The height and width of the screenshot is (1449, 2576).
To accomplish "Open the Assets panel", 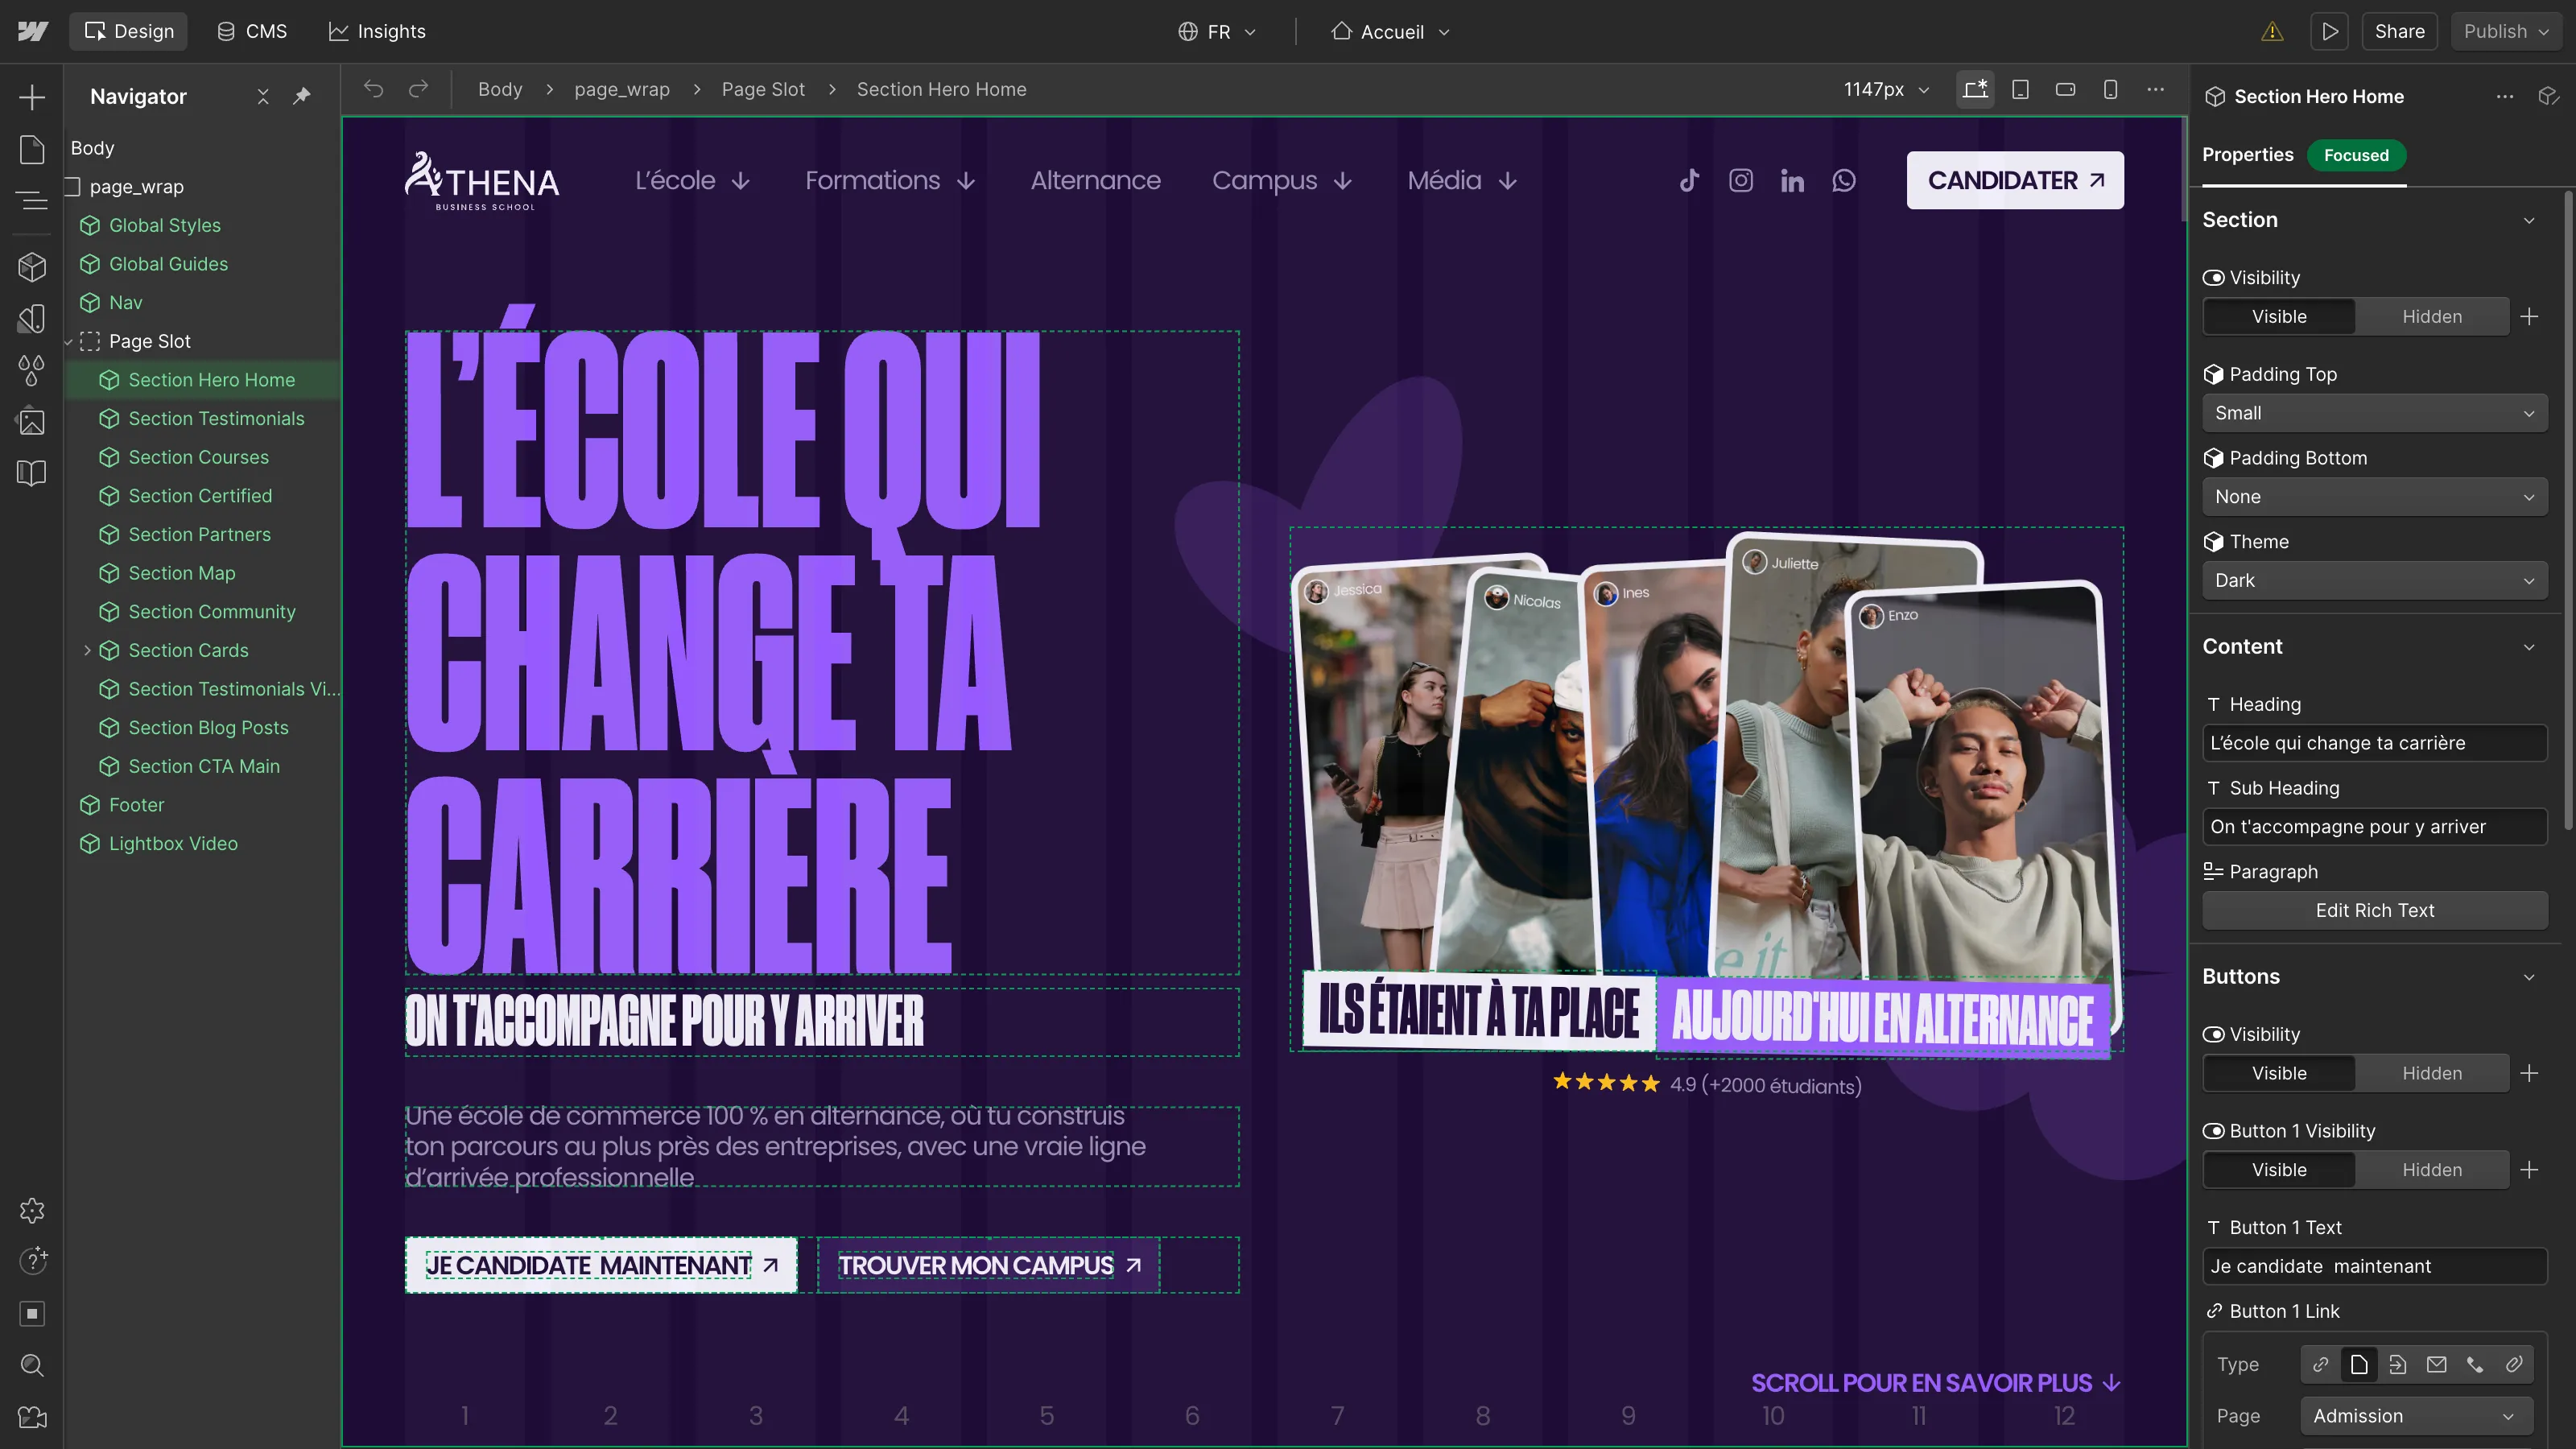I will pyautogui.click(x=32, y=421).
